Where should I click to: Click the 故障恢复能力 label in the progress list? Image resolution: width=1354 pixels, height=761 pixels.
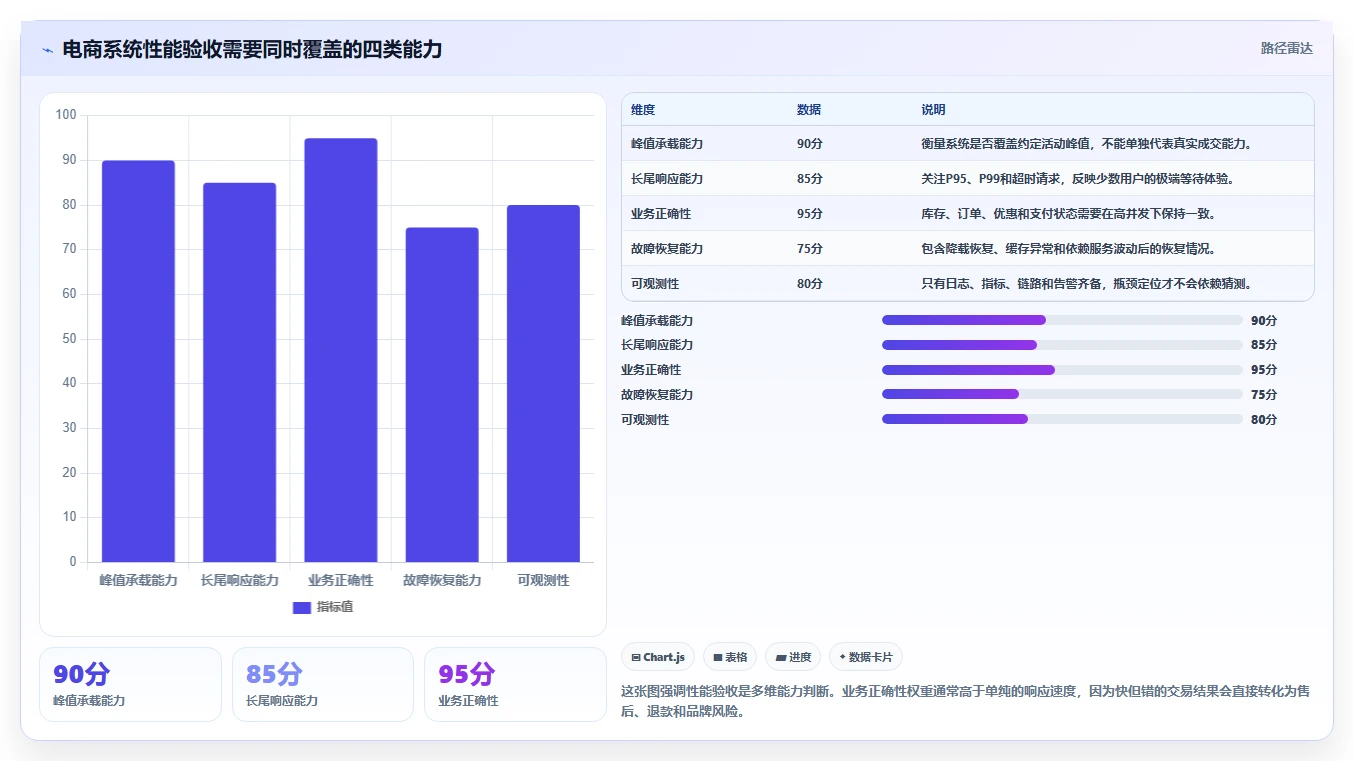pyautogui.click(x=657, y=394)
